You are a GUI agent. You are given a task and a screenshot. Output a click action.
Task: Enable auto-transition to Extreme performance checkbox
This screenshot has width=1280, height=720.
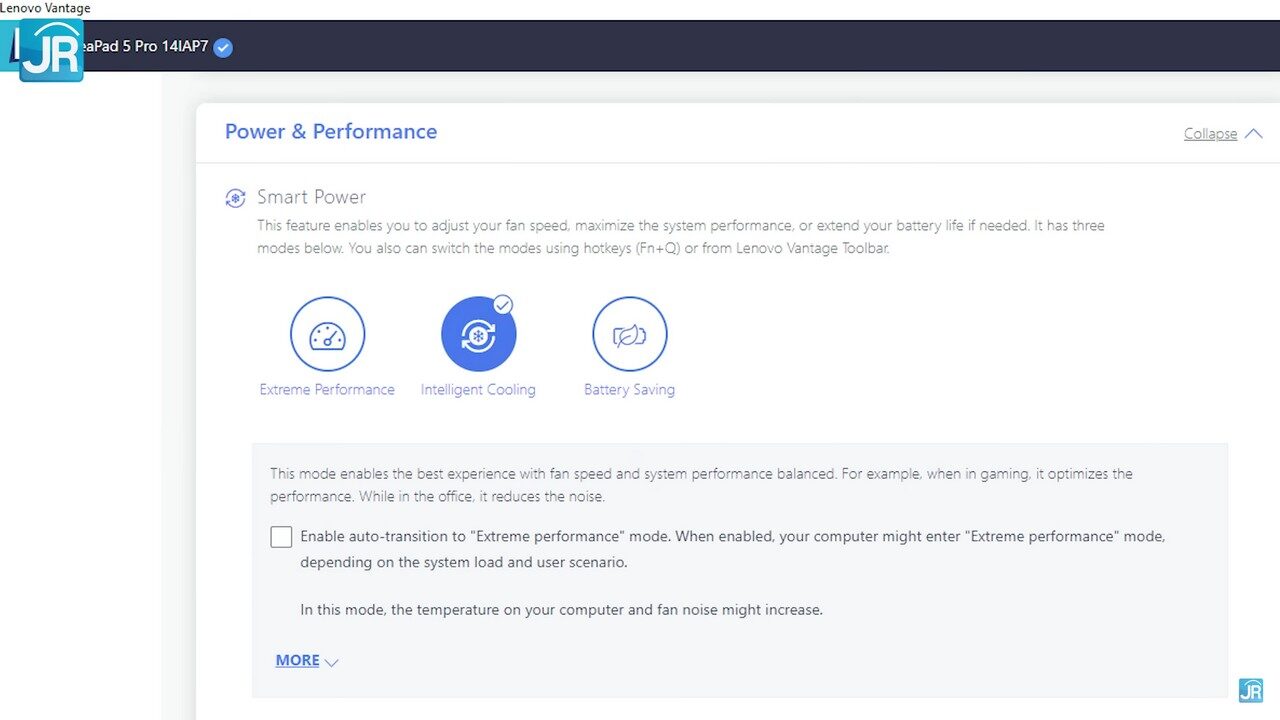281,537
